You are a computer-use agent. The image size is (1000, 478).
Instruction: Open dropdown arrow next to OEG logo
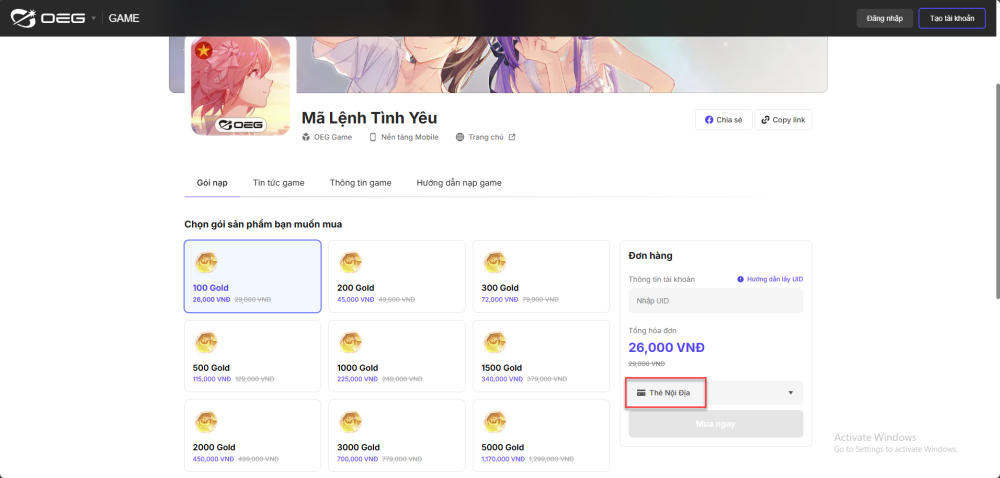[x=94, y=18]
